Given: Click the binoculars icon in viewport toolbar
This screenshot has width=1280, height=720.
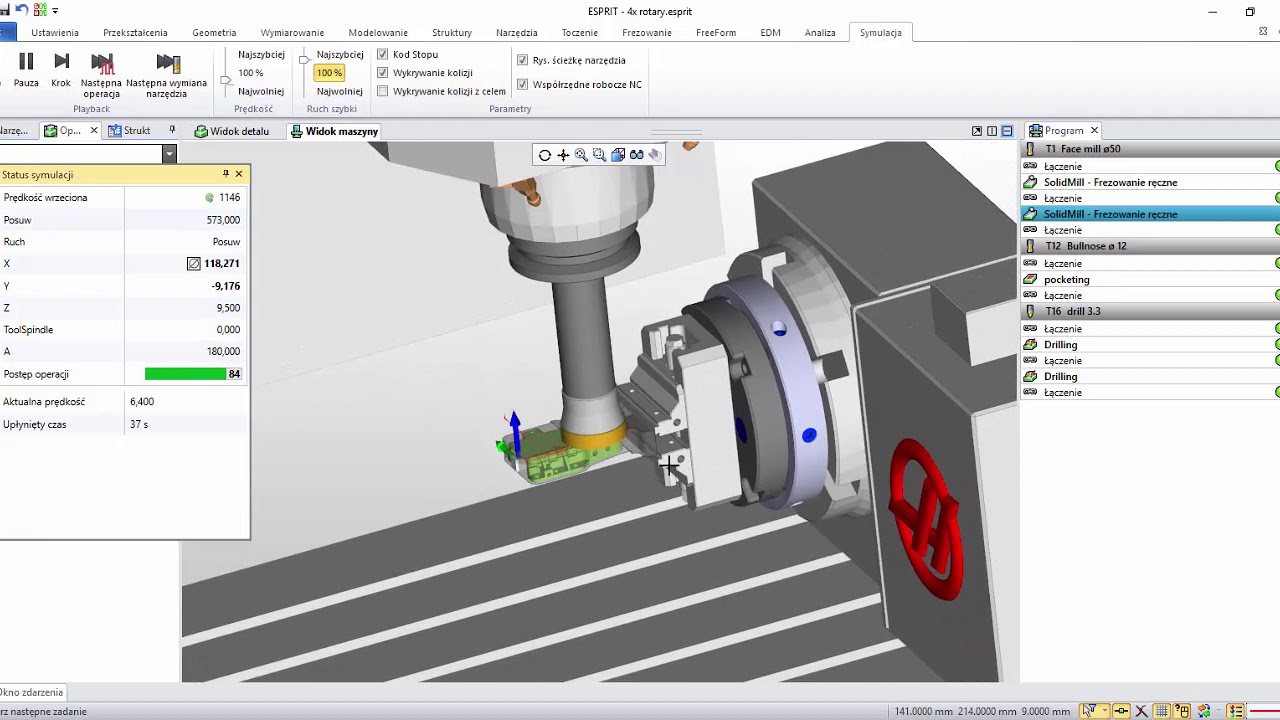Looking at the screenshot, I should [x=636, y=155].
